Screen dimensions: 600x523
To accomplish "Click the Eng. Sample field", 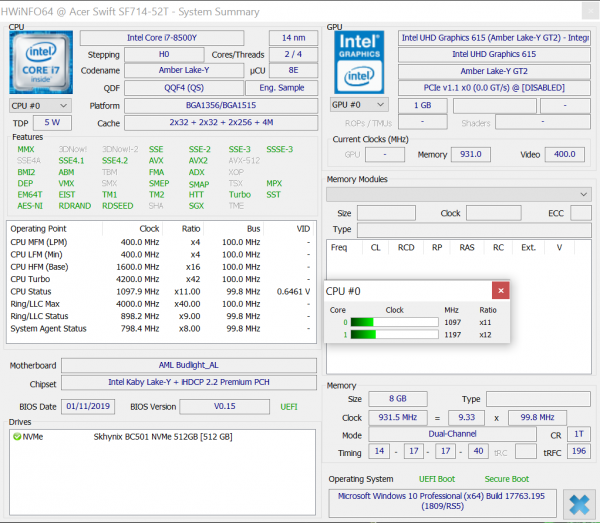I will tap(282, 88).
